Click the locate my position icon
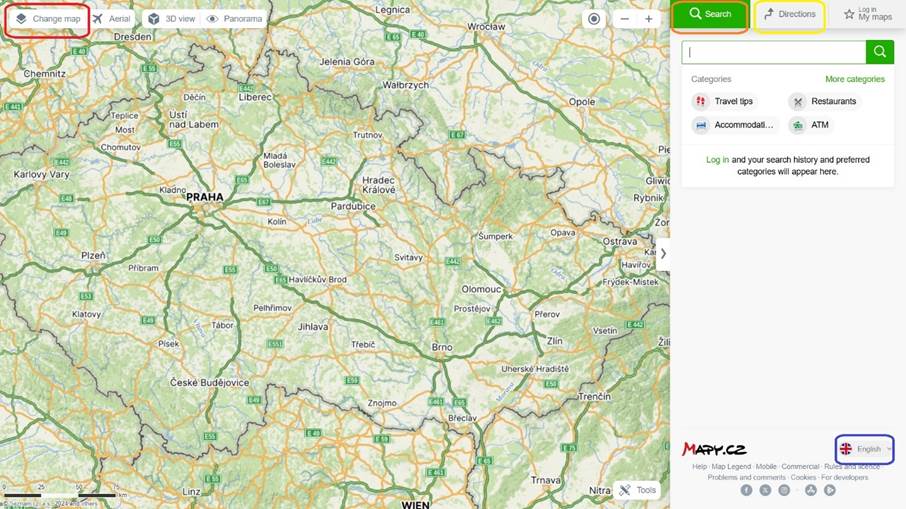906x509 pixels. pyautogui.click(x=594, y=19)
